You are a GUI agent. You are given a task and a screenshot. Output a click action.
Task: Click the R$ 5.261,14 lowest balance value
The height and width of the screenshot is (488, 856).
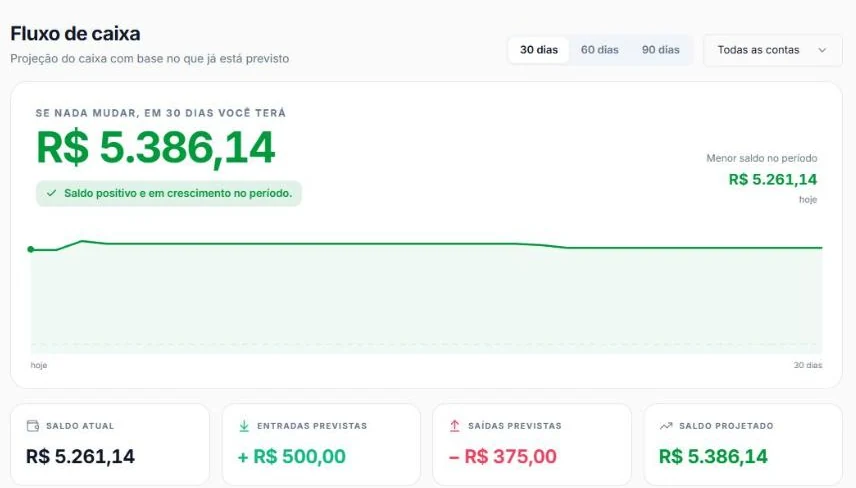[x=773, y=180]
